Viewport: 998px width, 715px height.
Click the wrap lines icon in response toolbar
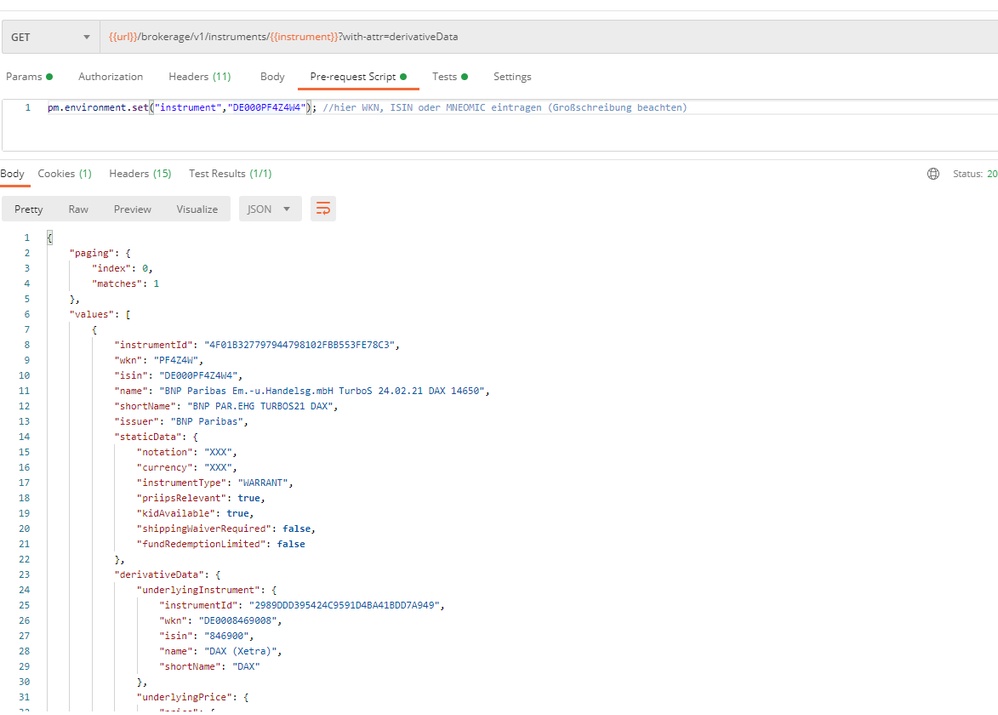pos(323,209)
